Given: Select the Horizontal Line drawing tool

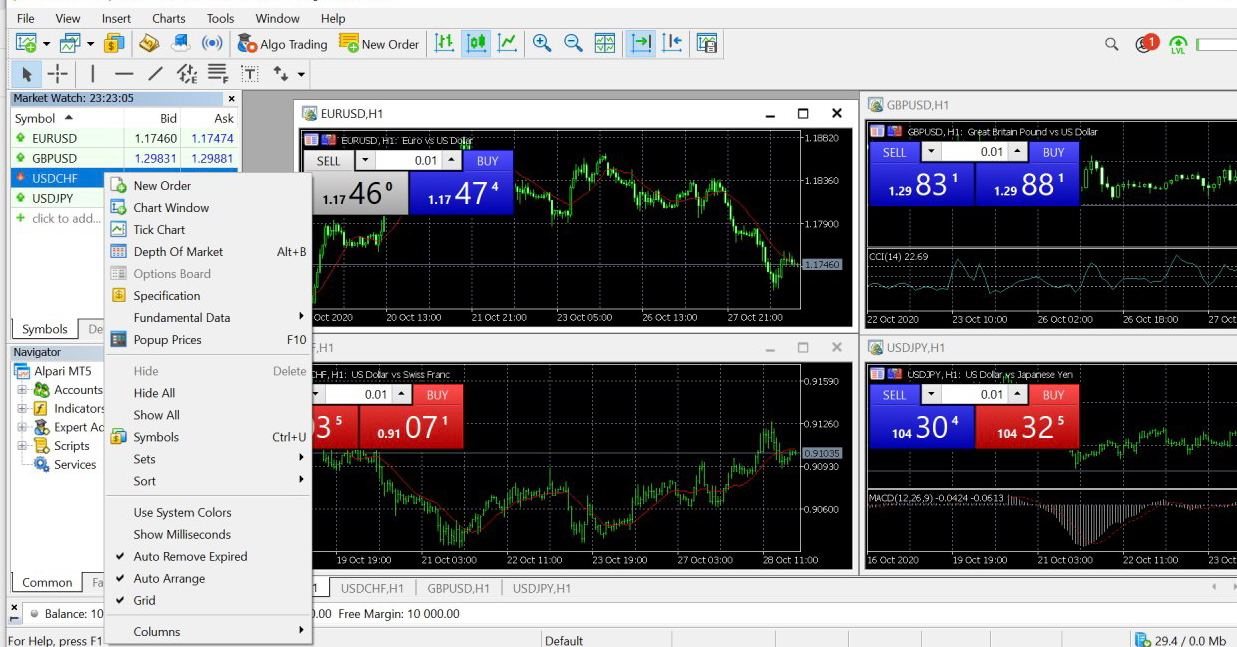Looking at the screenshot, I should 124,73.
